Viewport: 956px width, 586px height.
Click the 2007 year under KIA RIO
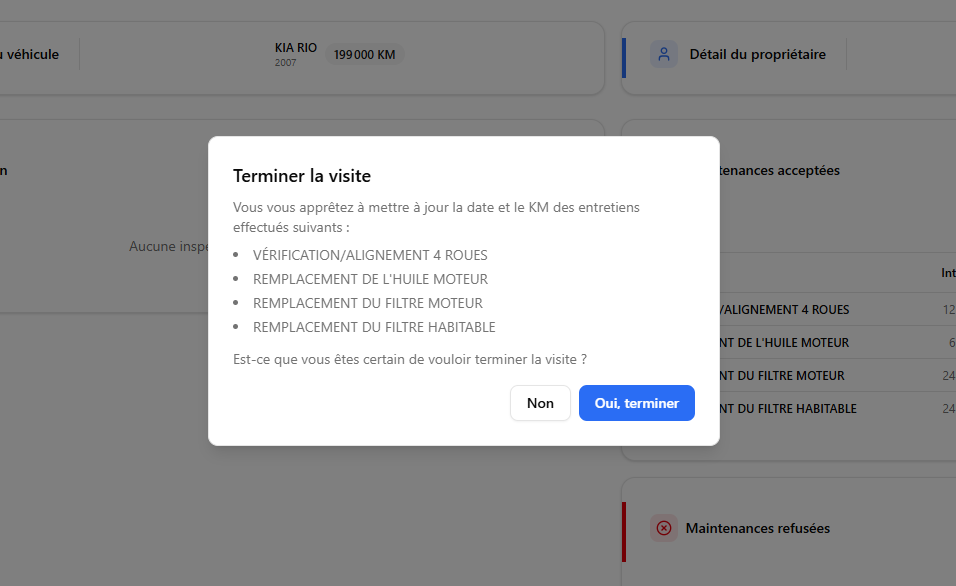[x=286, y=63]
